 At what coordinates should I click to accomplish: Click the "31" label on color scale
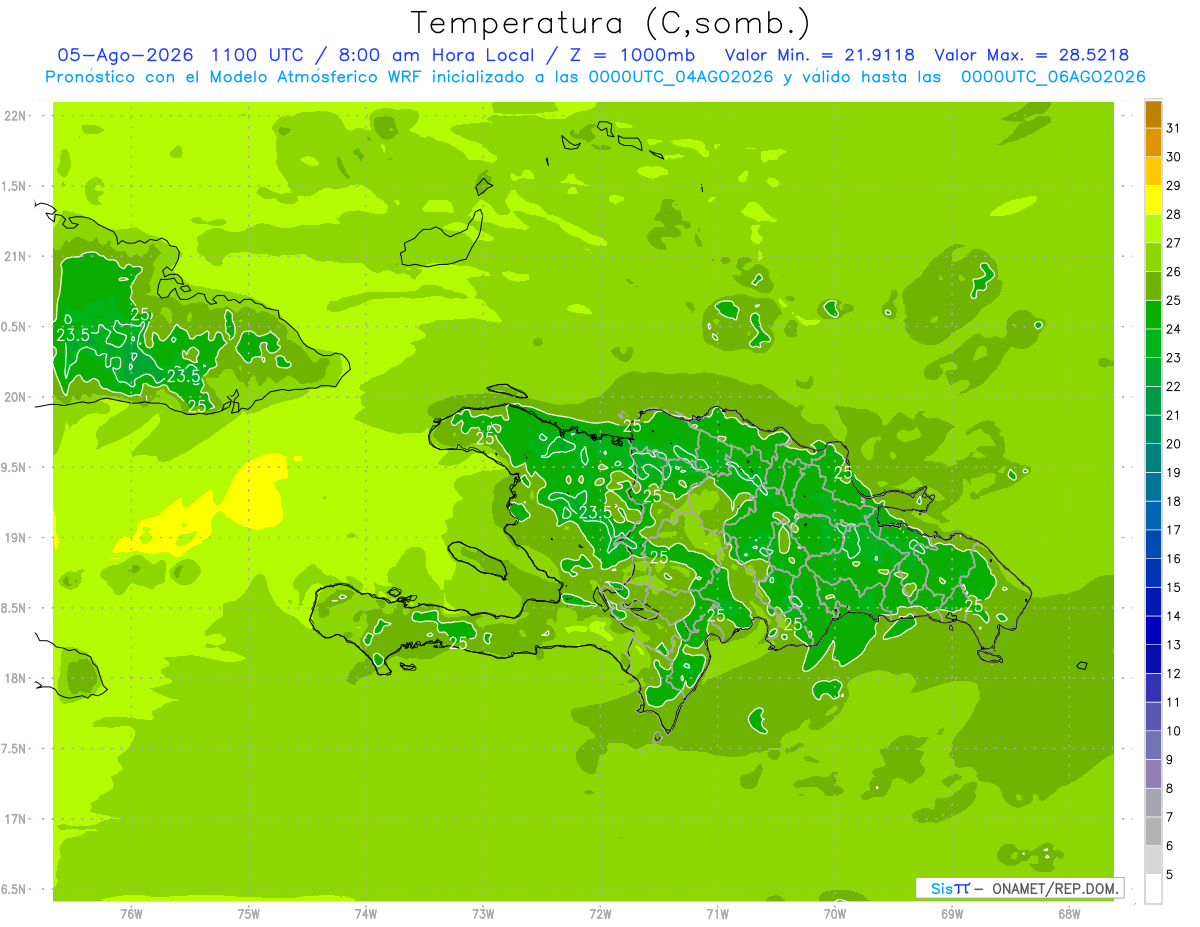tap(1174, 128)
